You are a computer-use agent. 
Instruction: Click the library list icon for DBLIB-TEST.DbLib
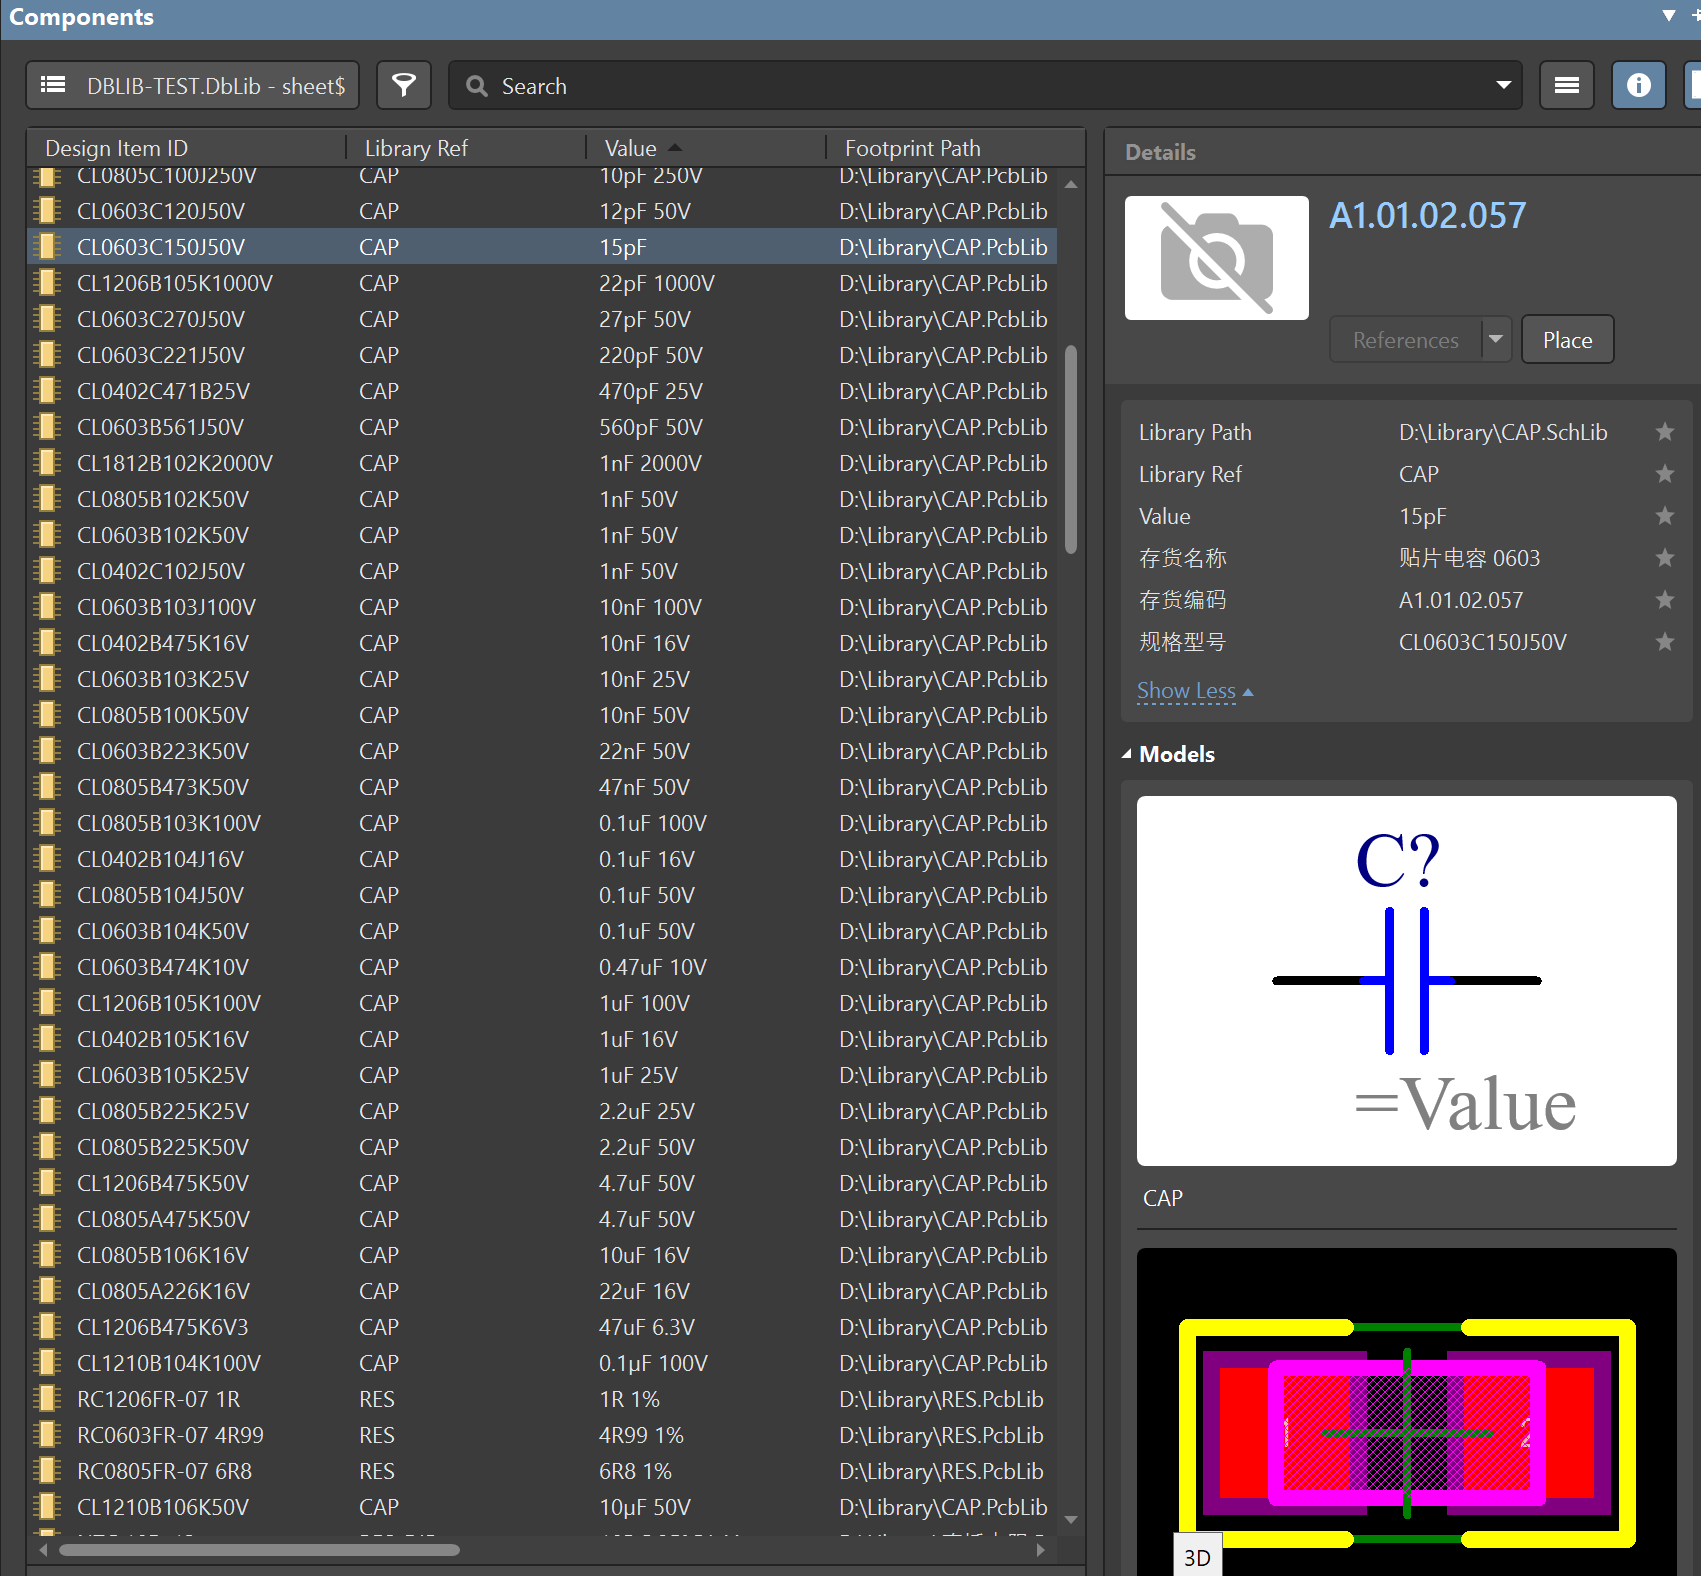53,86
